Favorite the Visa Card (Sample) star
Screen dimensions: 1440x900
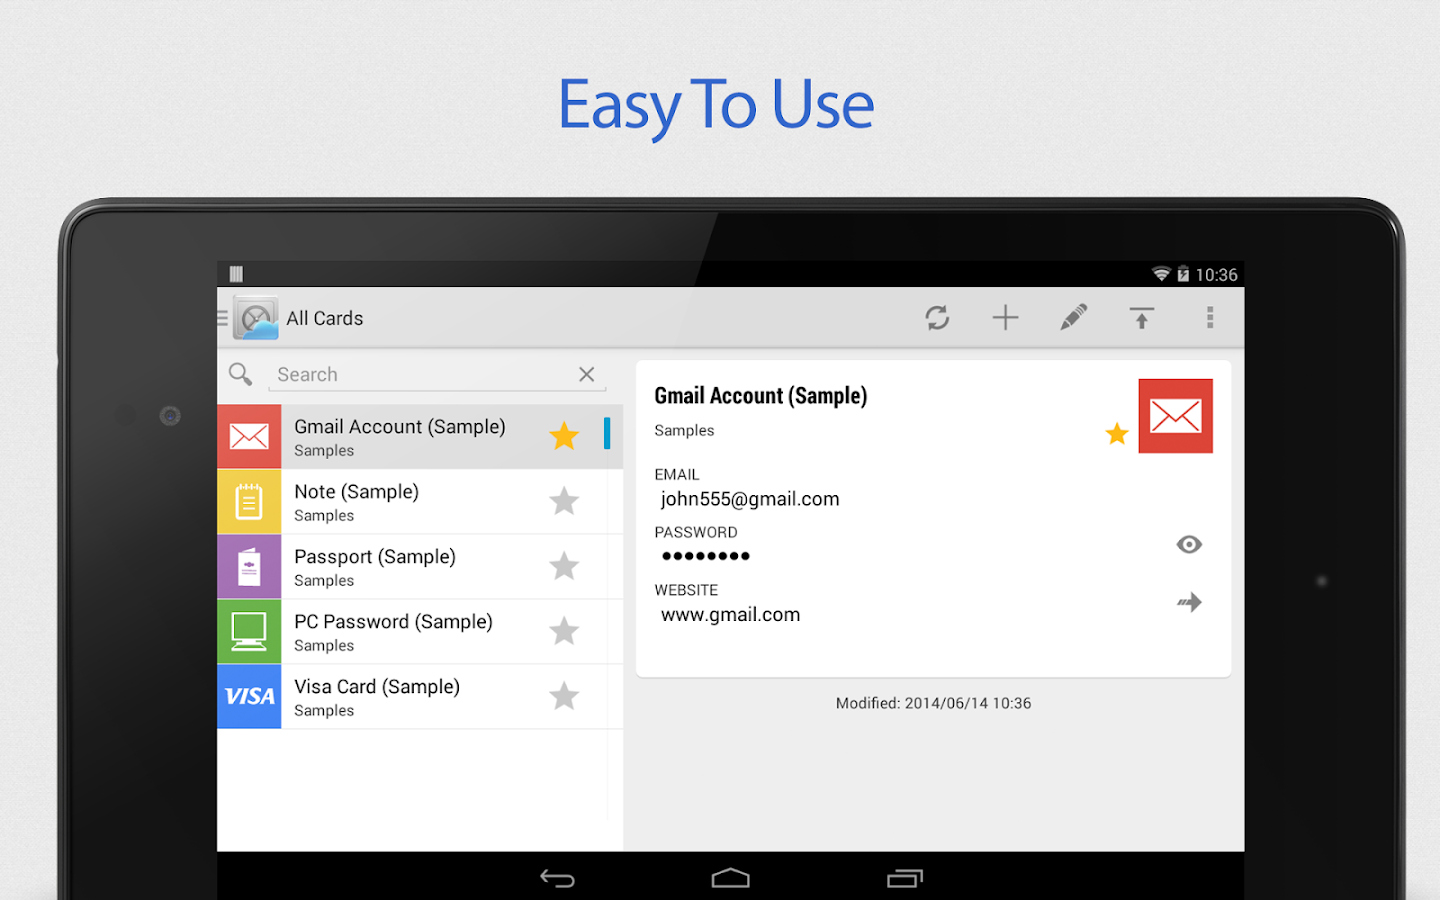564,696
